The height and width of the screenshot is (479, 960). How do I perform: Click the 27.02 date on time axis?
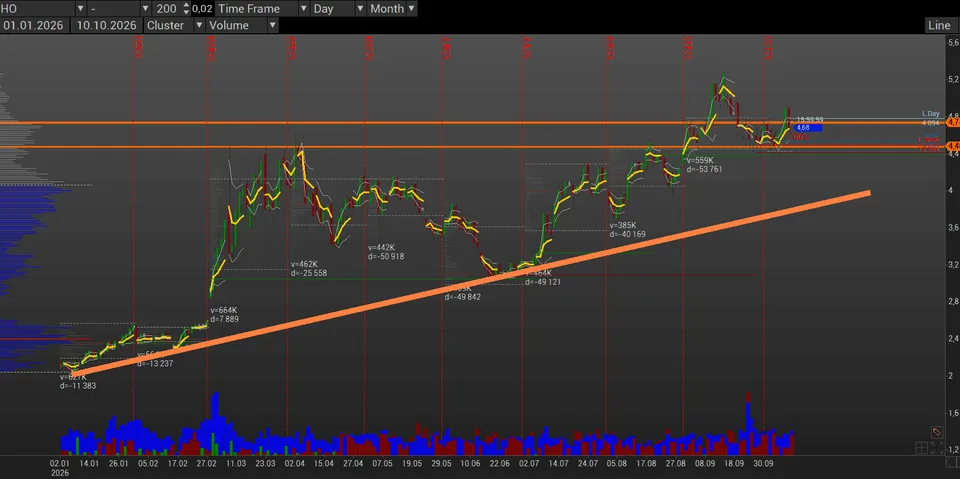[x=206, y=464]
